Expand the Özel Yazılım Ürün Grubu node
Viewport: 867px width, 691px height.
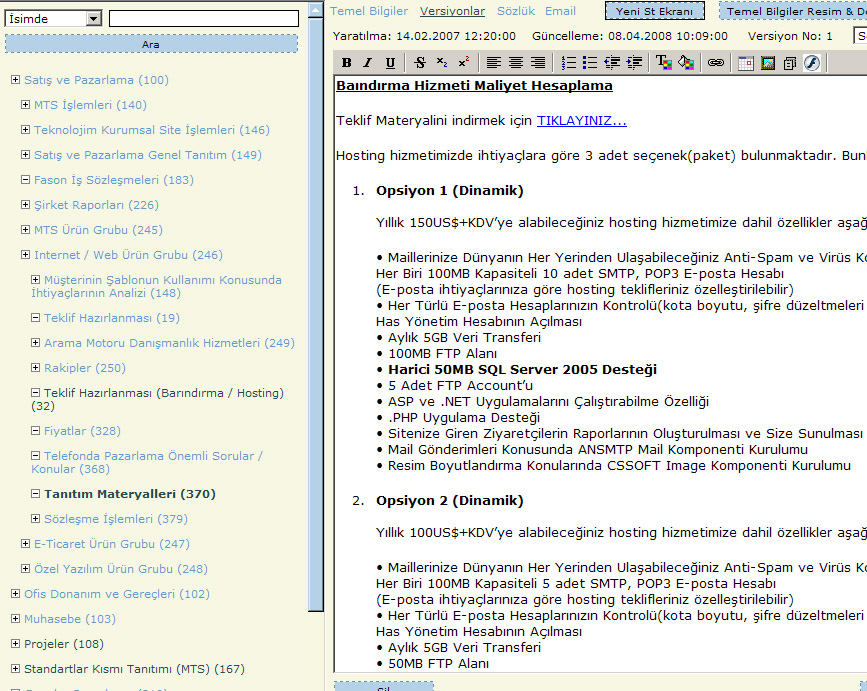coord(25,569)
